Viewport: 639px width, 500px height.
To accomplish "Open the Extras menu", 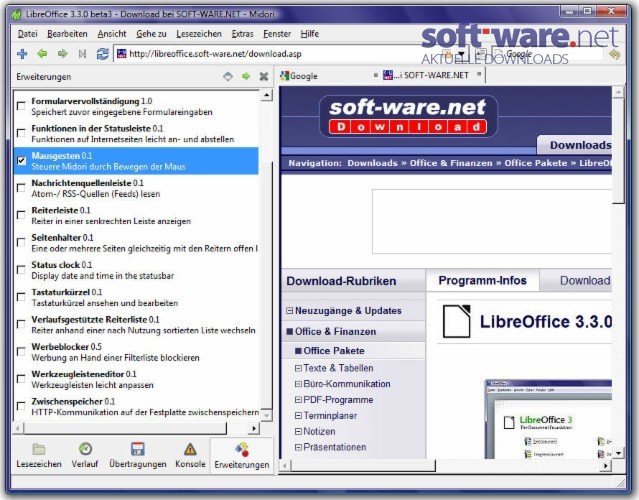I will [242, 34].
